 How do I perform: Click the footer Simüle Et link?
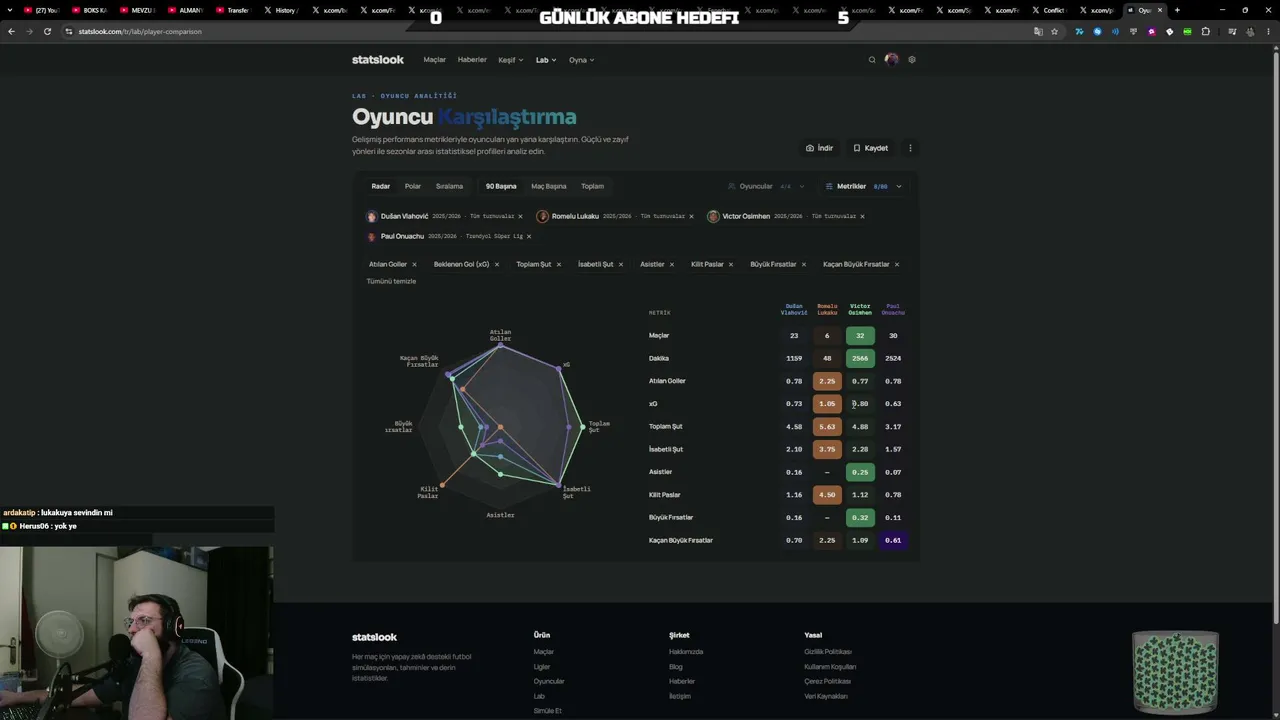pyautogui.click(x=547, y=711)
